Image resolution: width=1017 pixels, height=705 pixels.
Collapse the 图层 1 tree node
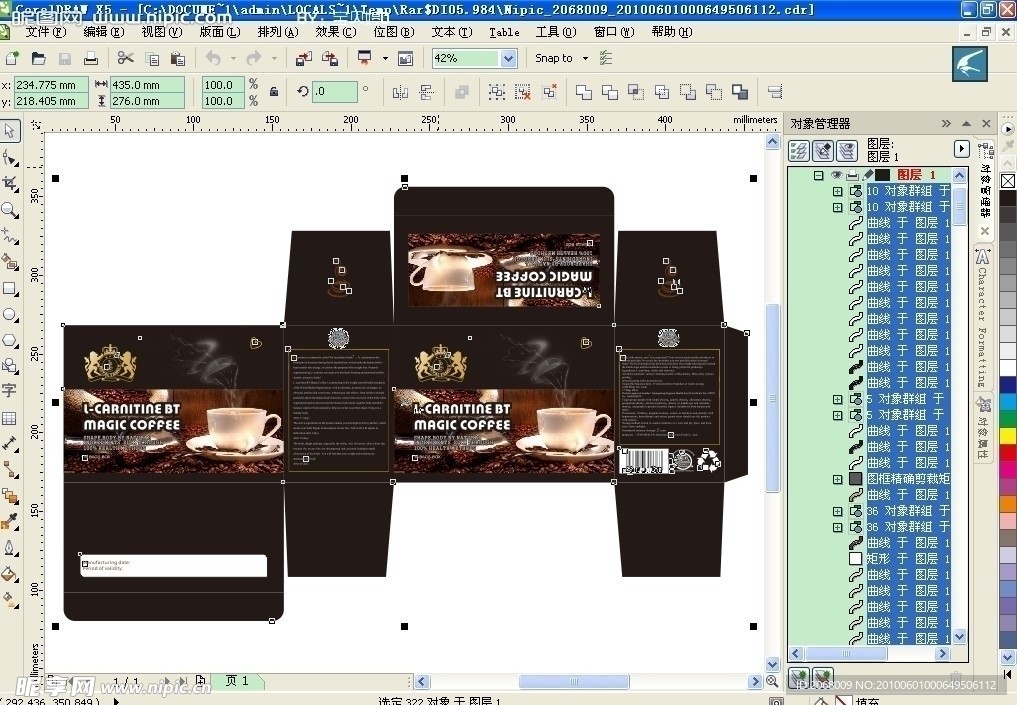click(x=819, y=175)
